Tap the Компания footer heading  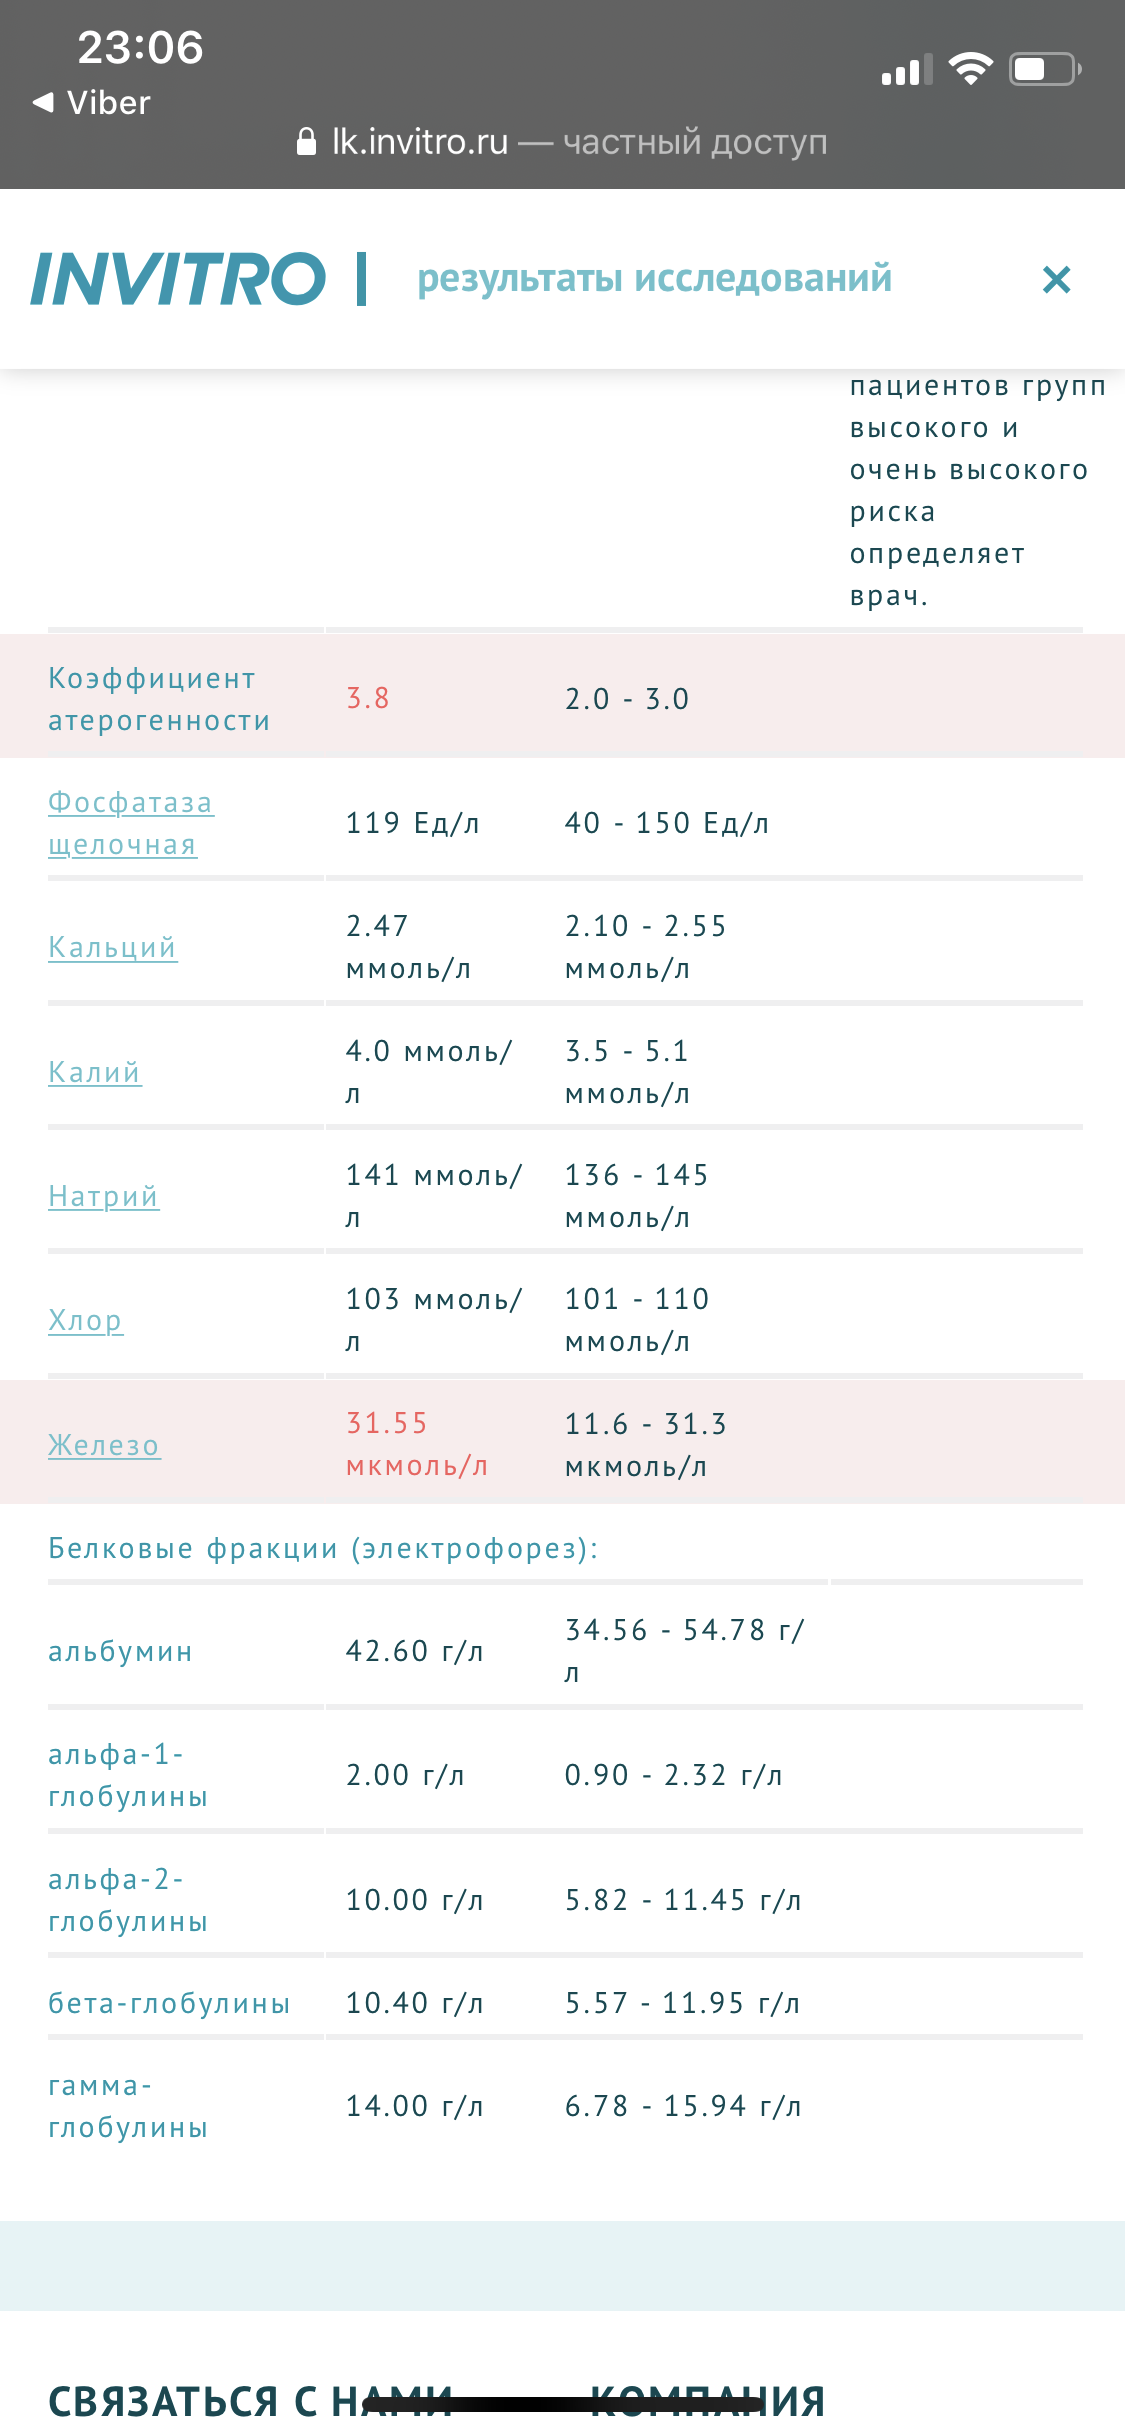pos(708,2400)
